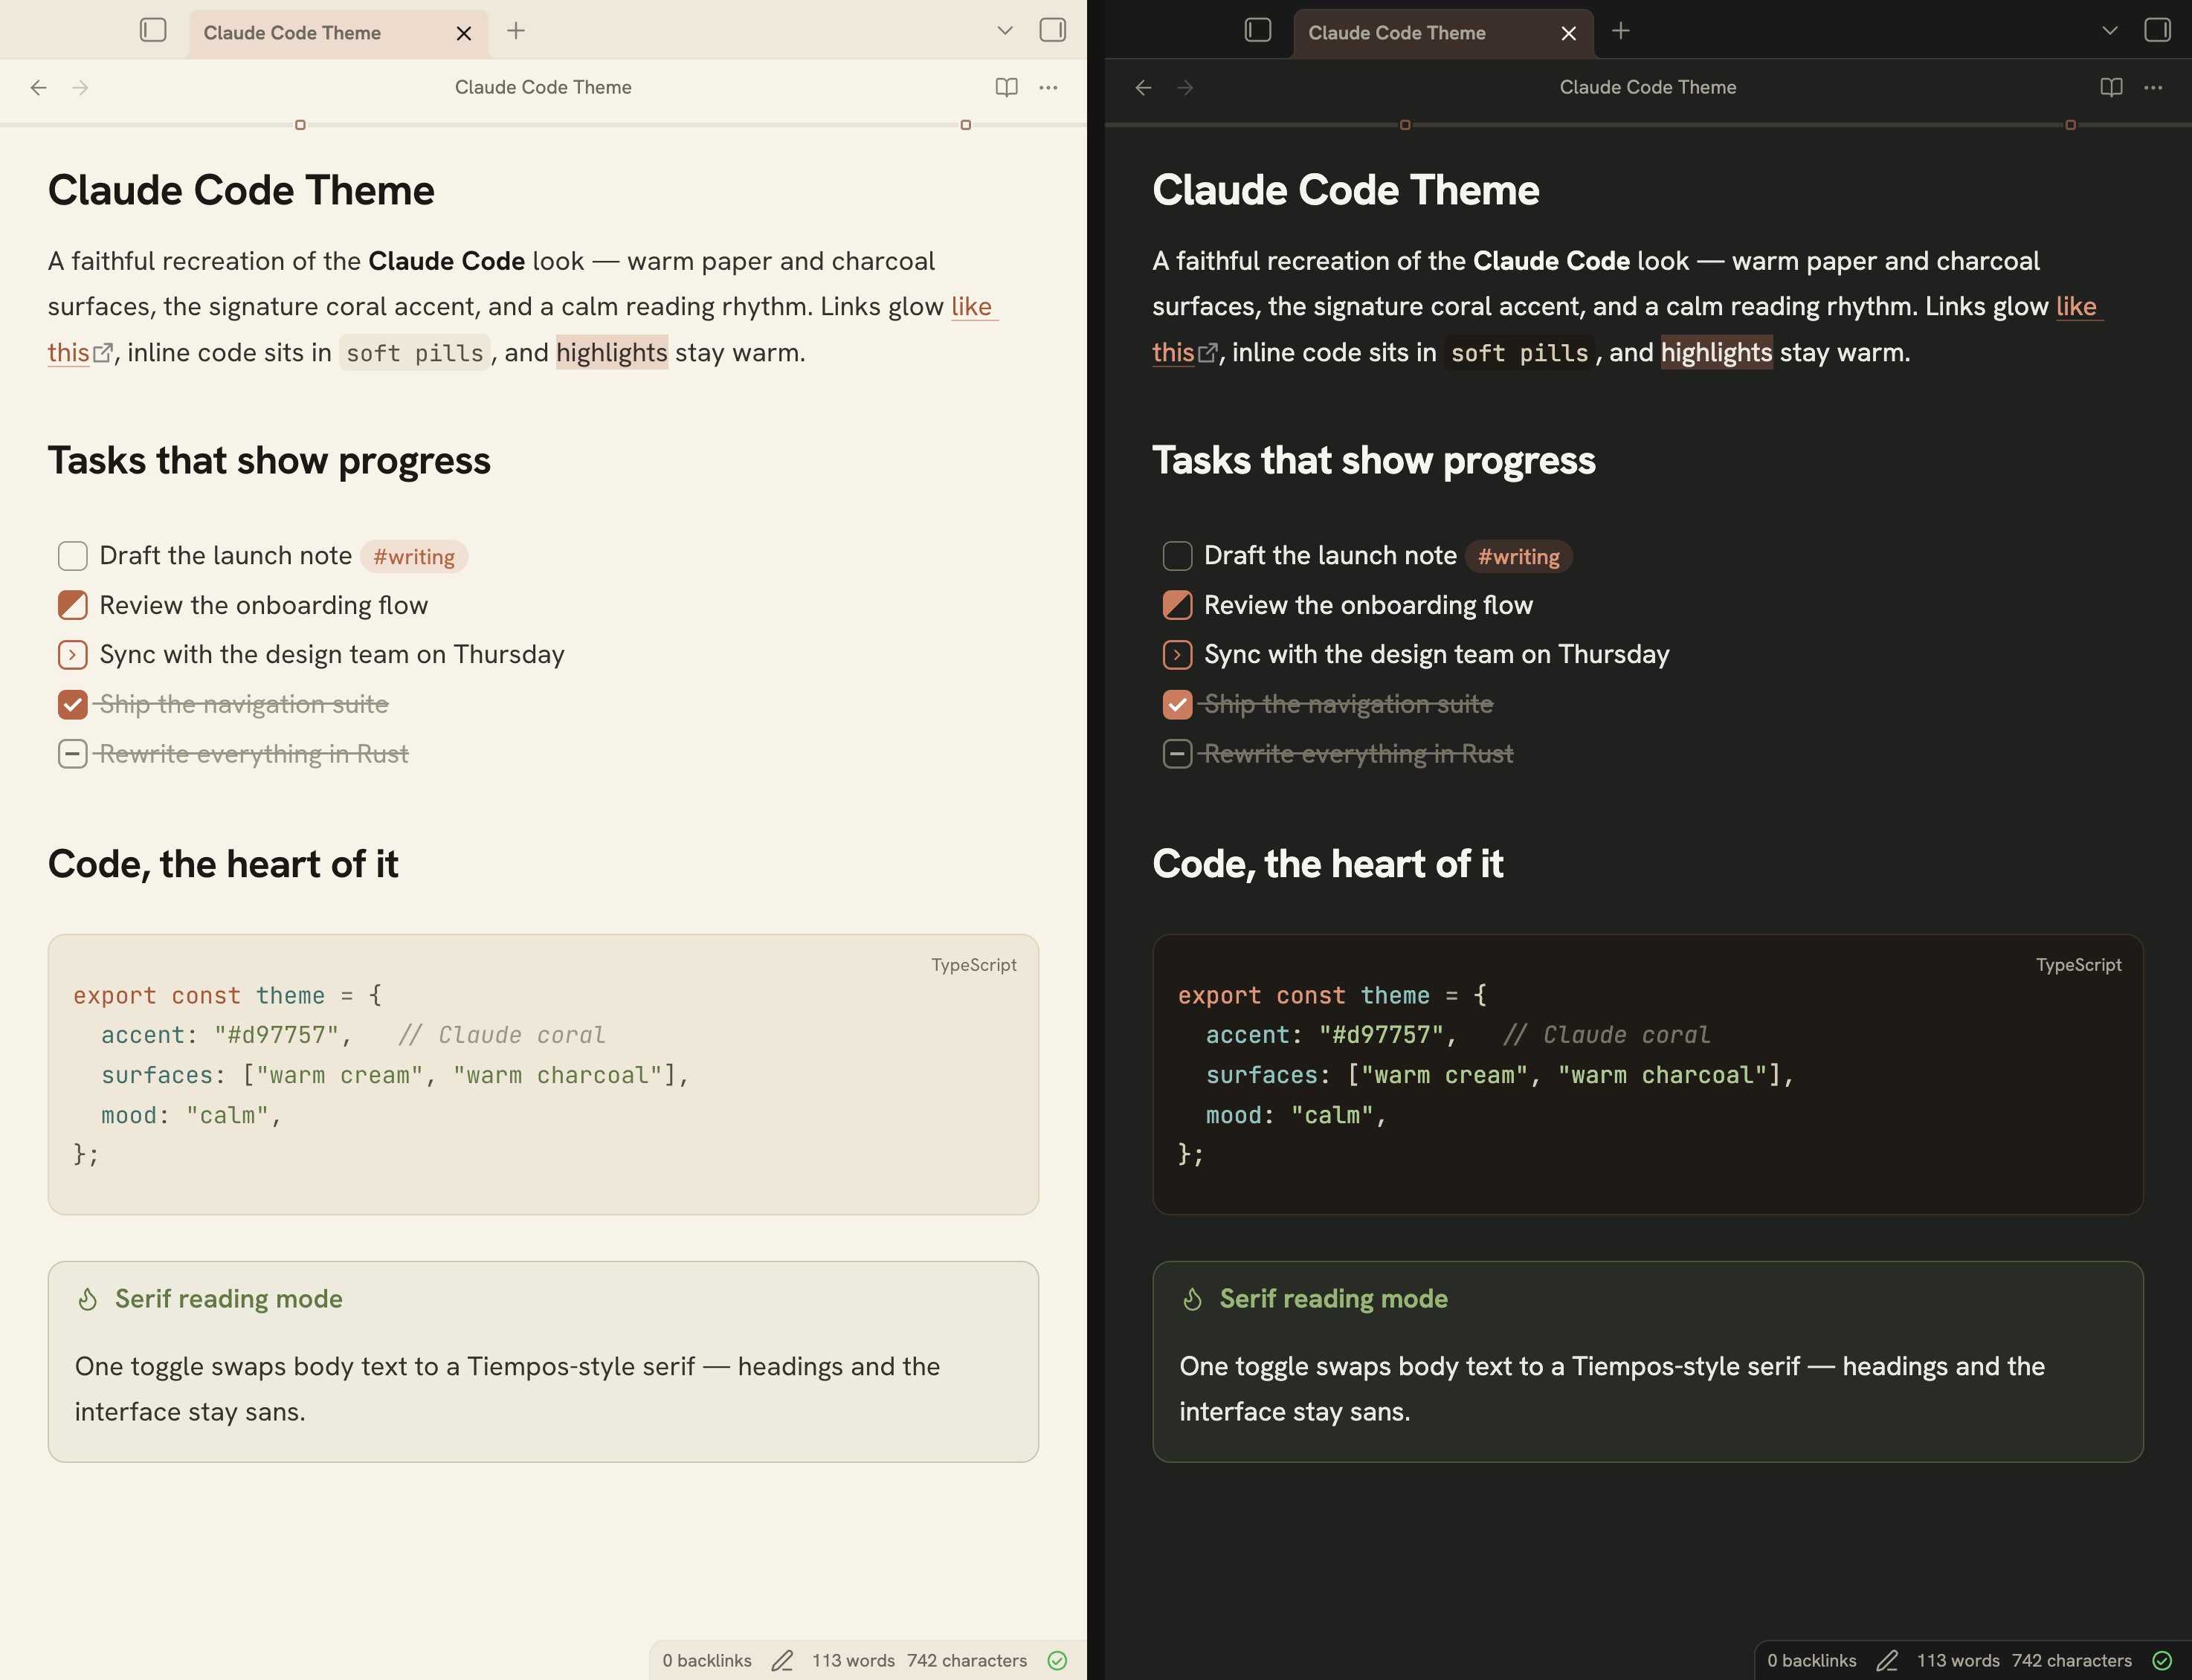This screenshot has height=1680, width=2192.
Task: Click the note title in the light header bar
Action: tap(543, 88)
